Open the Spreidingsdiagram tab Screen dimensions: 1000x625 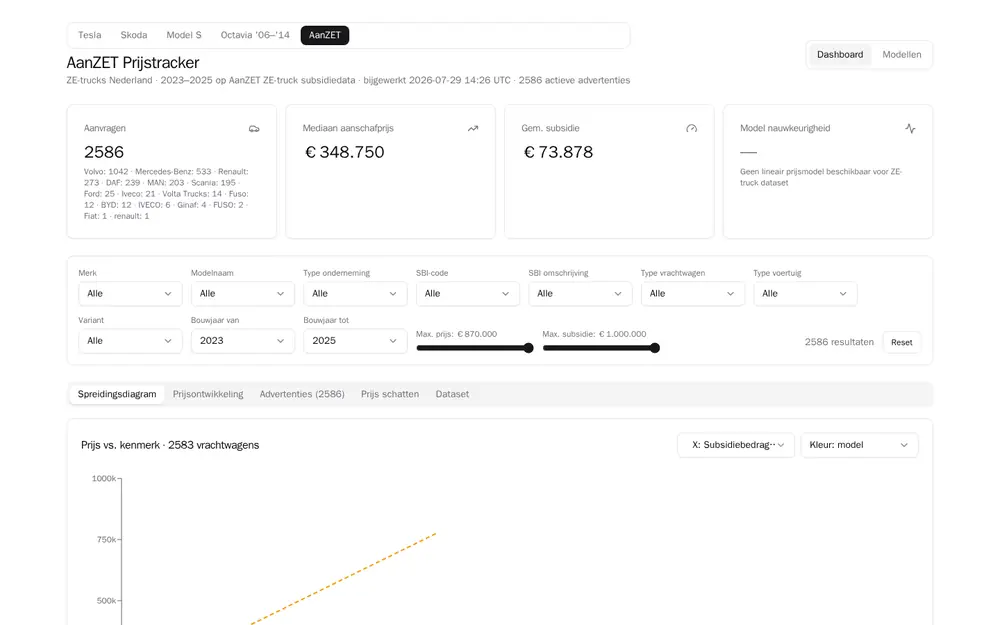[117, 394]
